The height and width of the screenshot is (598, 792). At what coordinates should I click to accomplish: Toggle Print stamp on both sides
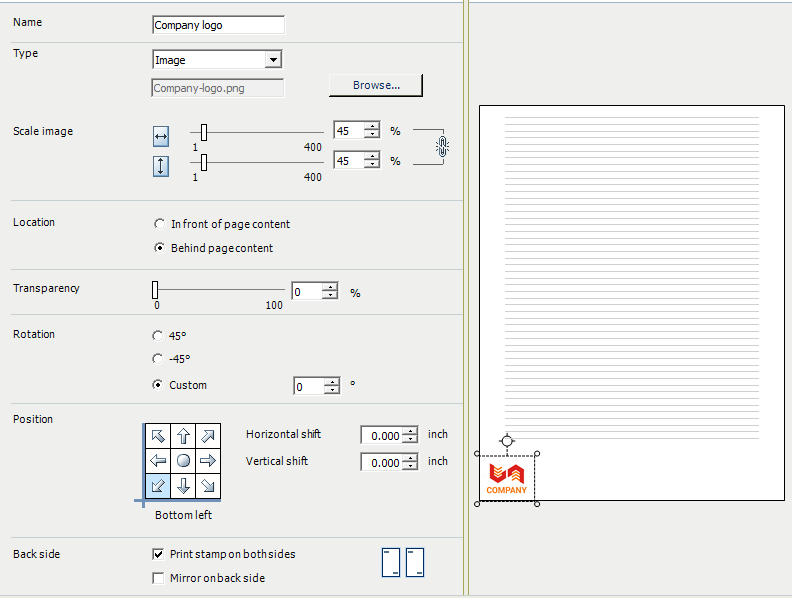tap(158, 554)
